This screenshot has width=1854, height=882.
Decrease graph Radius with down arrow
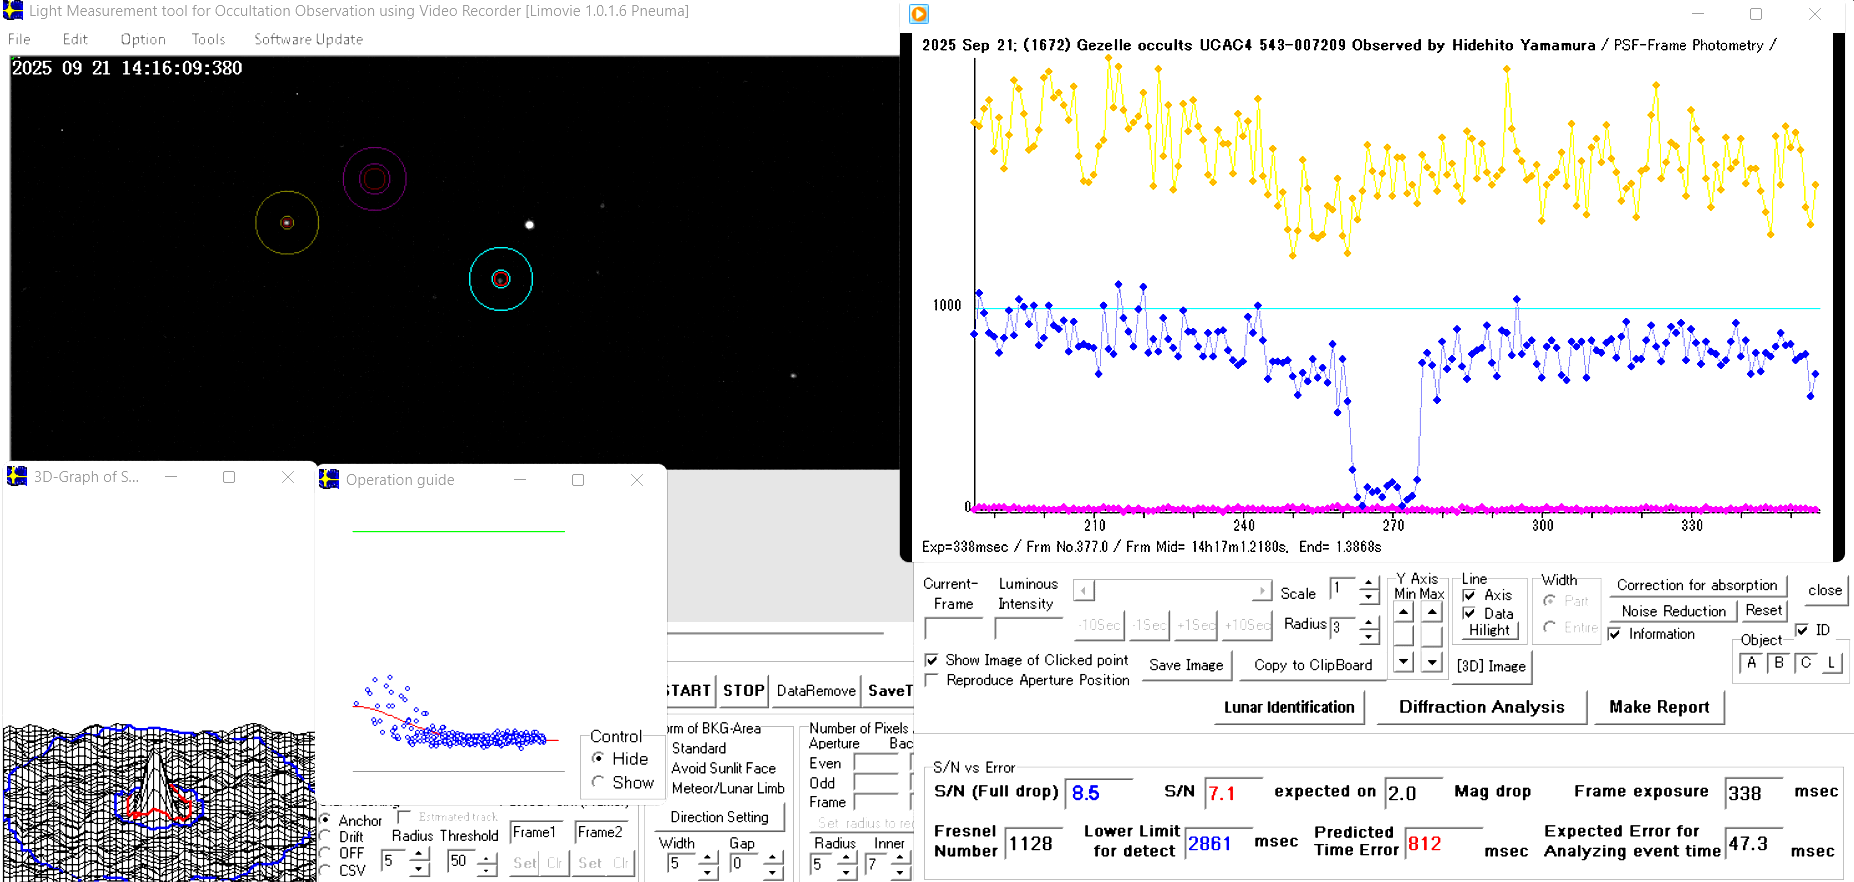coord(1369,636)
